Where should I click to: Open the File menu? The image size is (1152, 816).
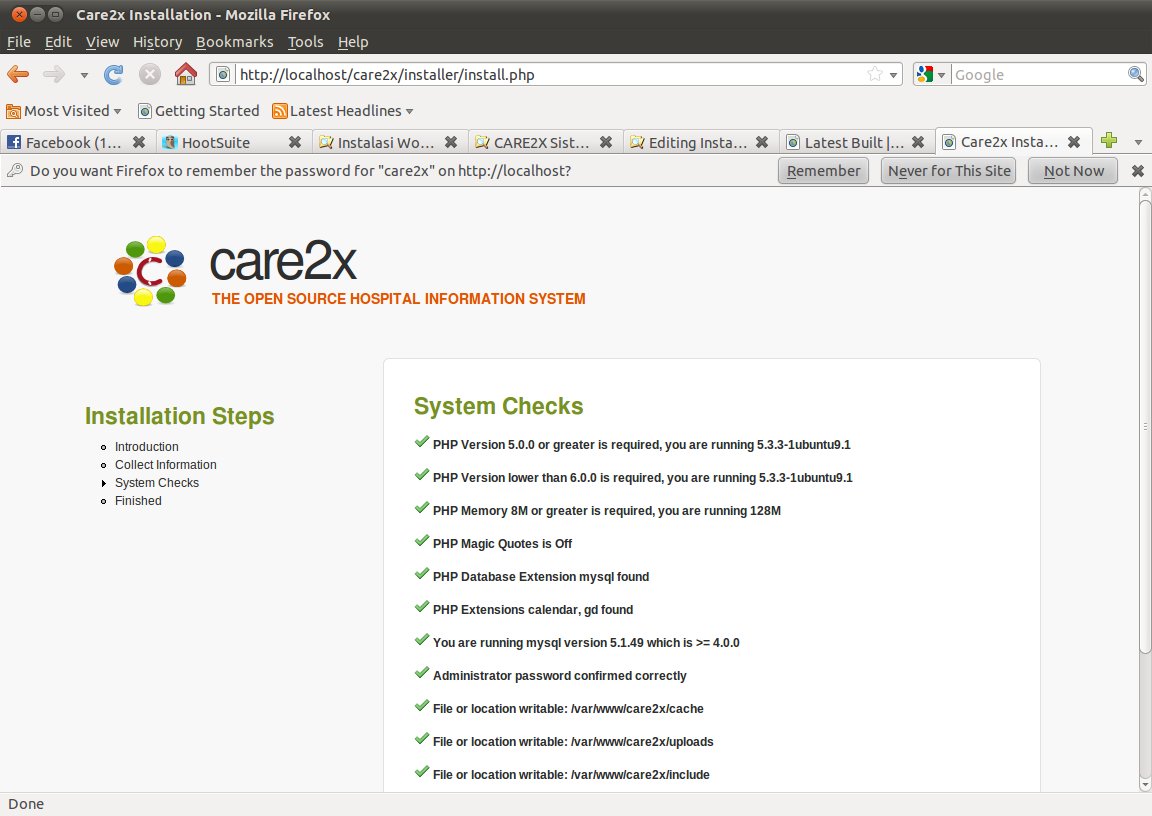coord(18,42)
